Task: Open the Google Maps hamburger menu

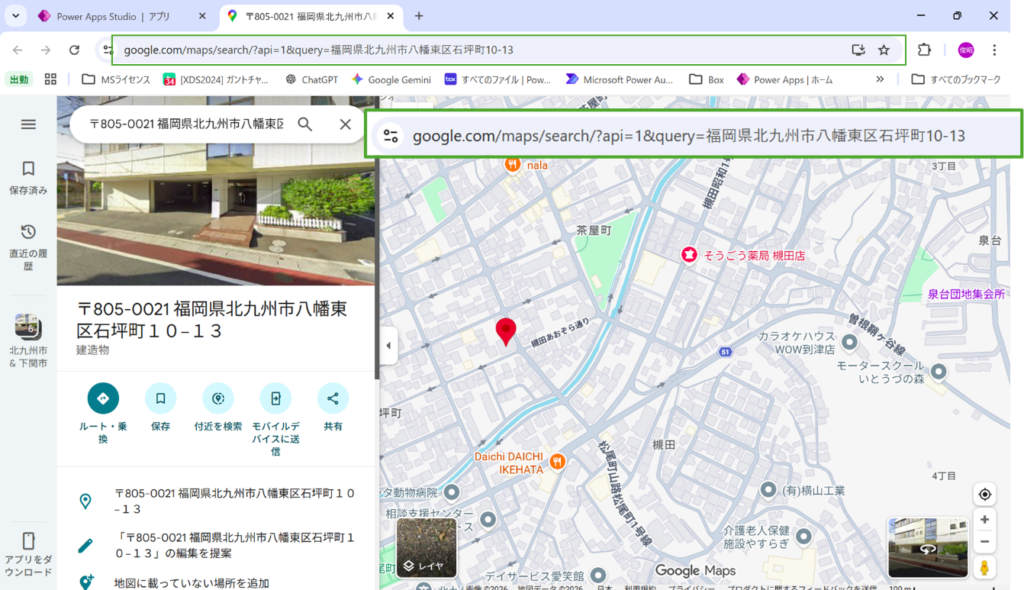Action: 28,124
